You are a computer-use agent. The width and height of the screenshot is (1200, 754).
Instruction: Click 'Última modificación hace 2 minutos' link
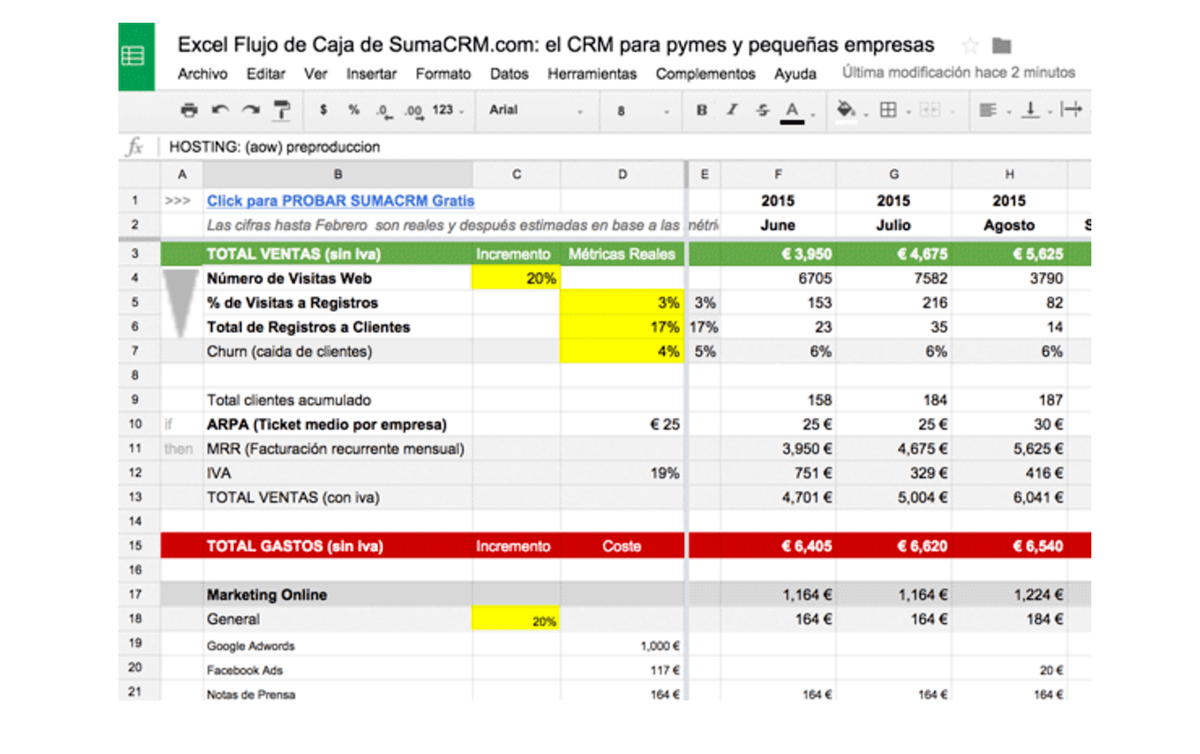click(959, 72)
